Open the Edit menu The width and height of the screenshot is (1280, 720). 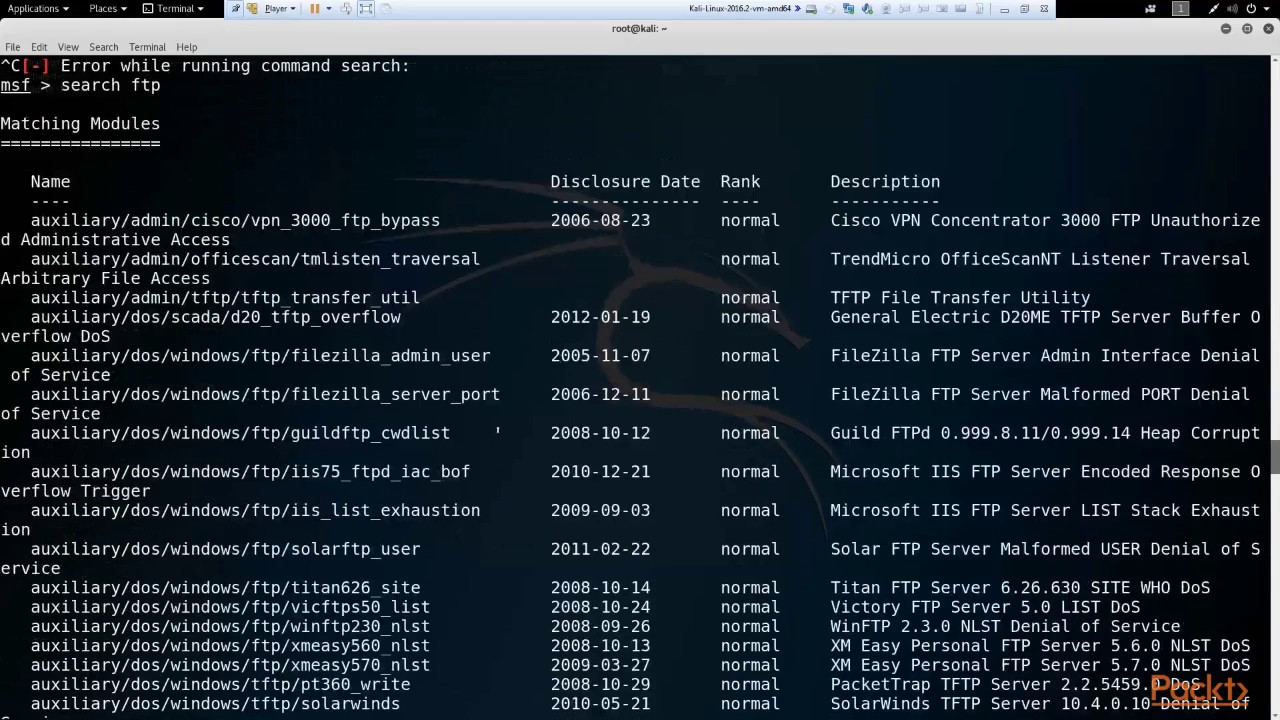[x=39, y=47]
